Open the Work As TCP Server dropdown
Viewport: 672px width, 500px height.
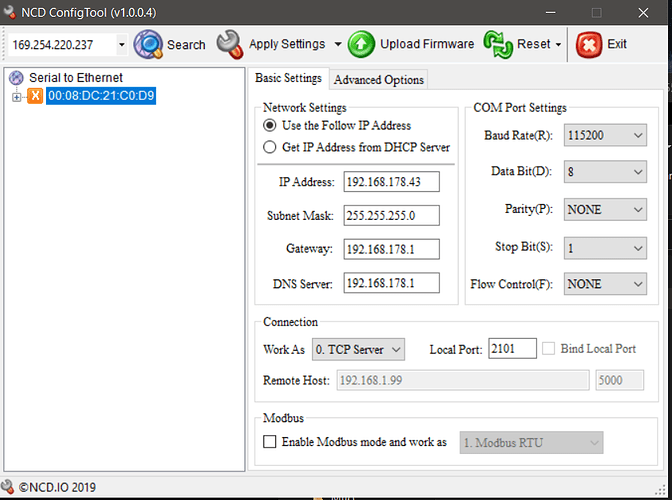point(358,349)
